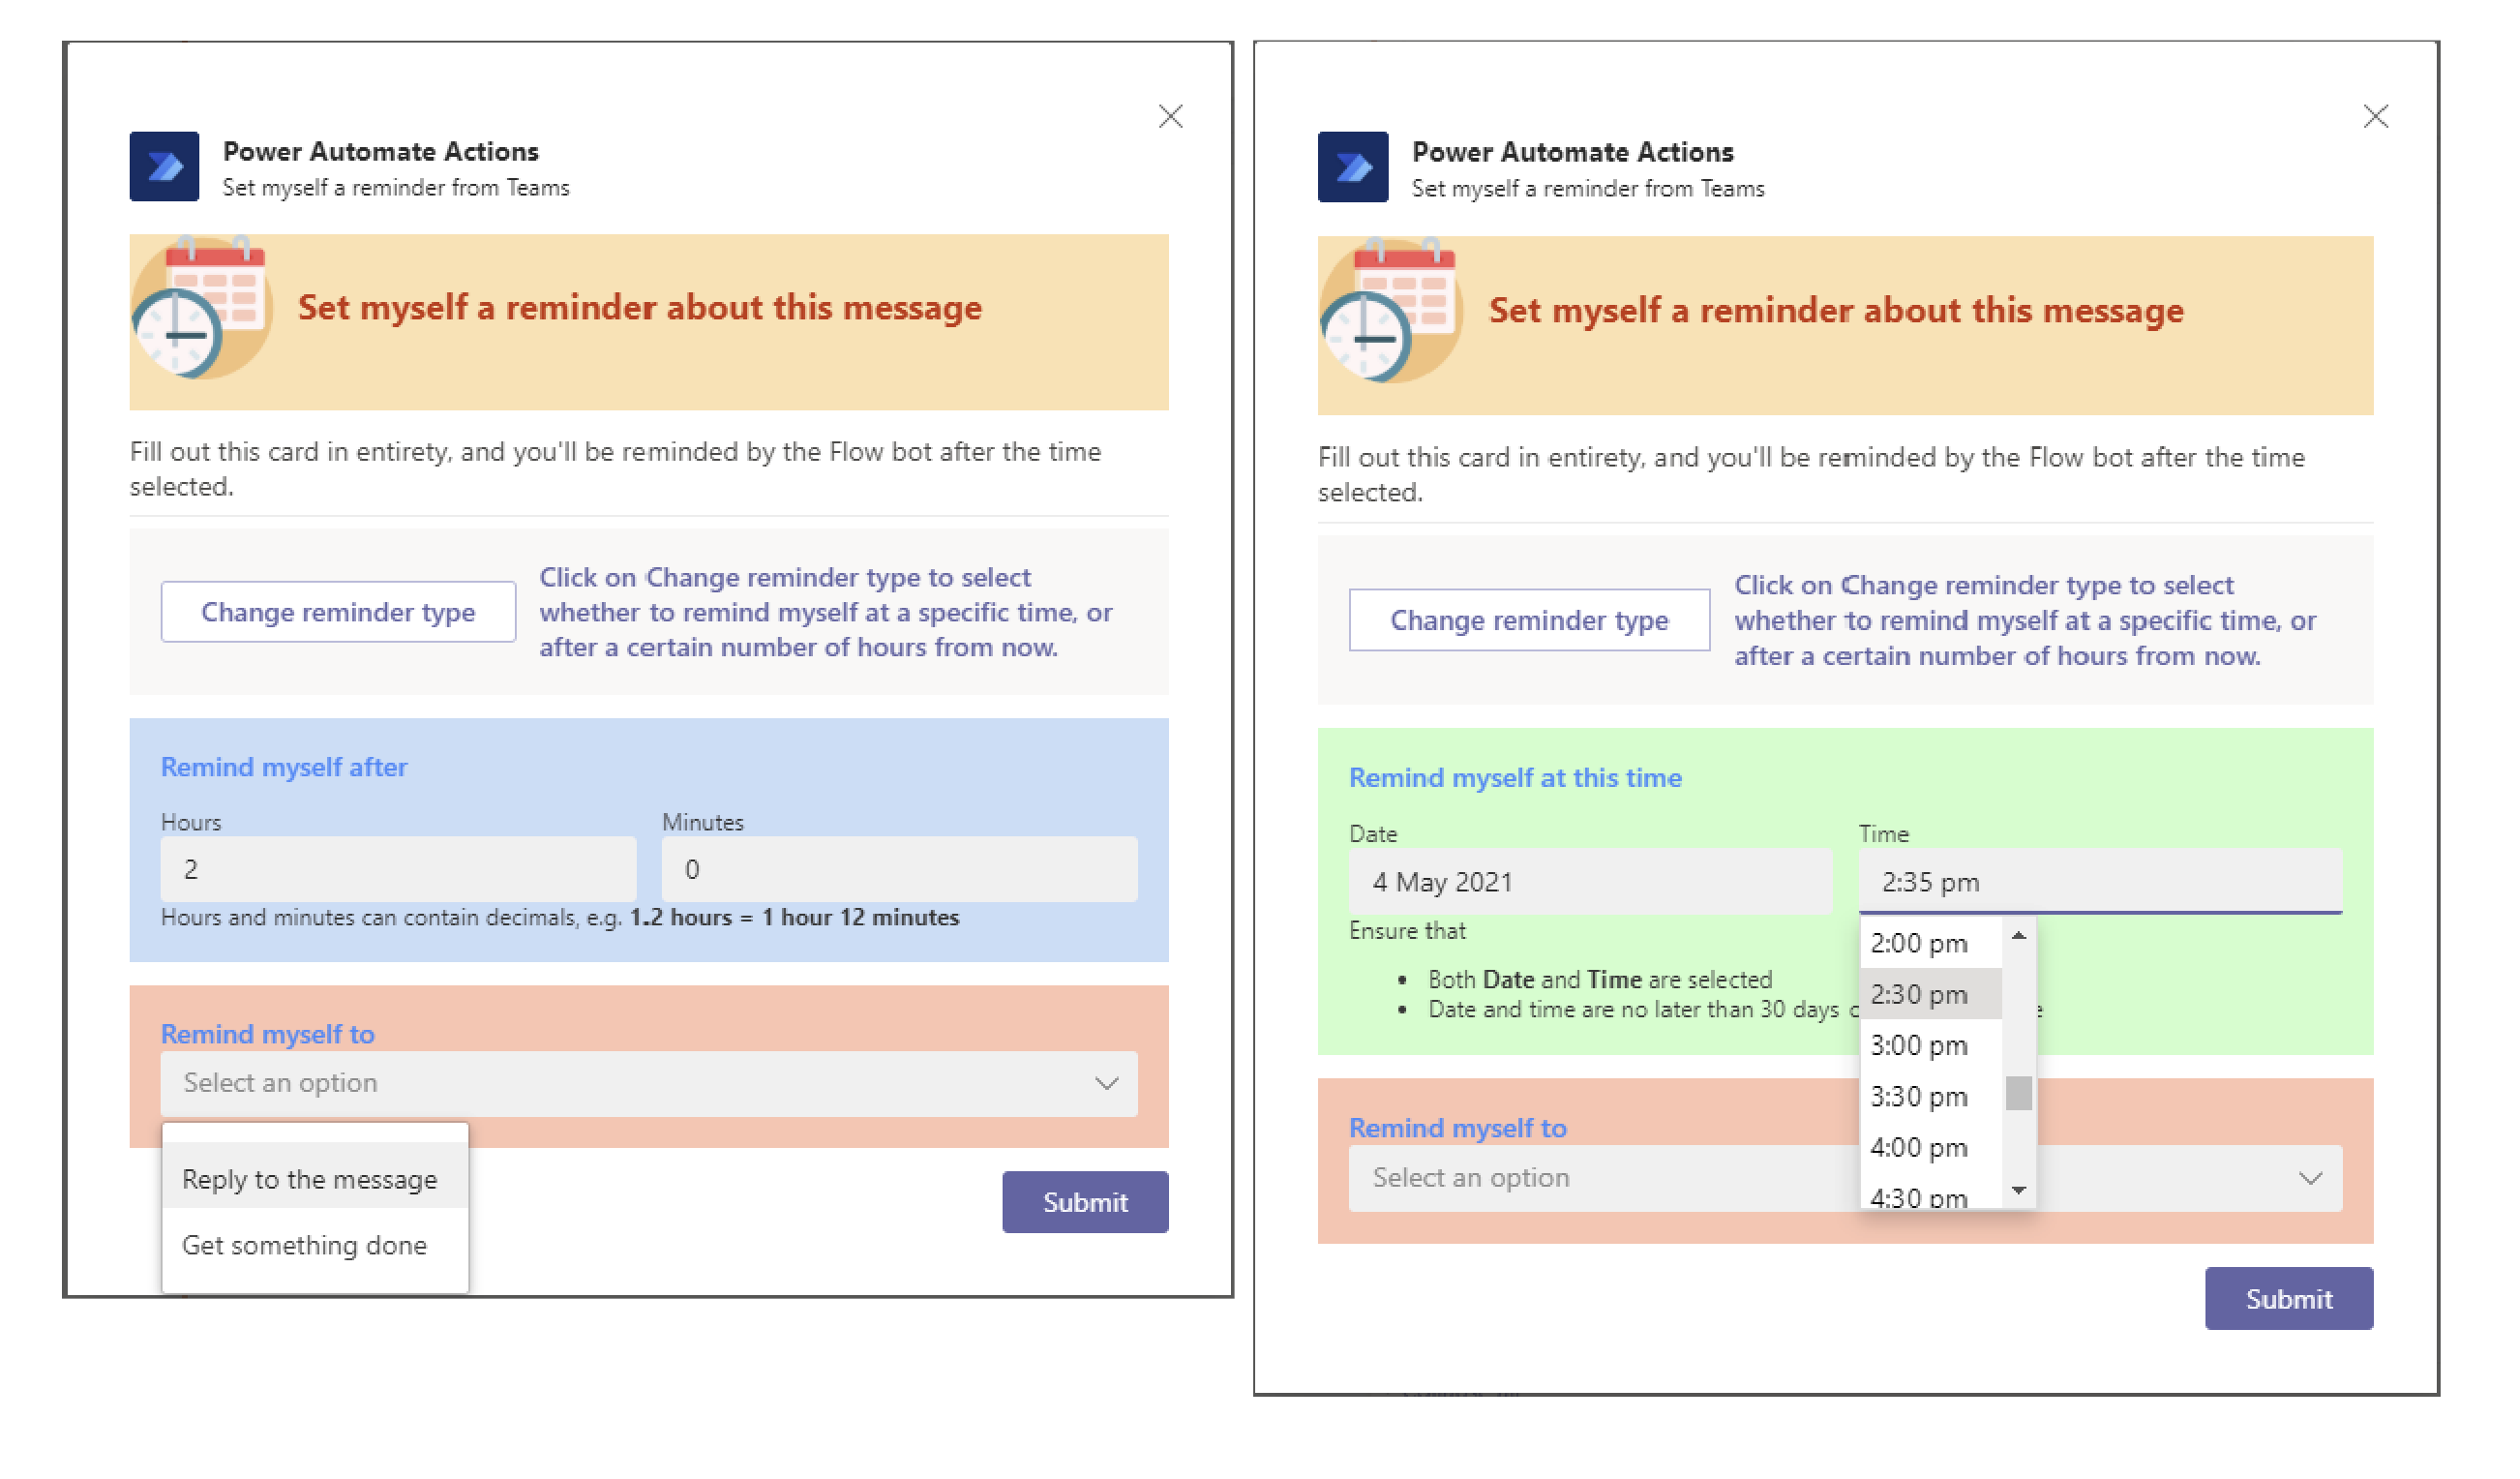Click the Hours input showing 2

[x=398, y=869]
